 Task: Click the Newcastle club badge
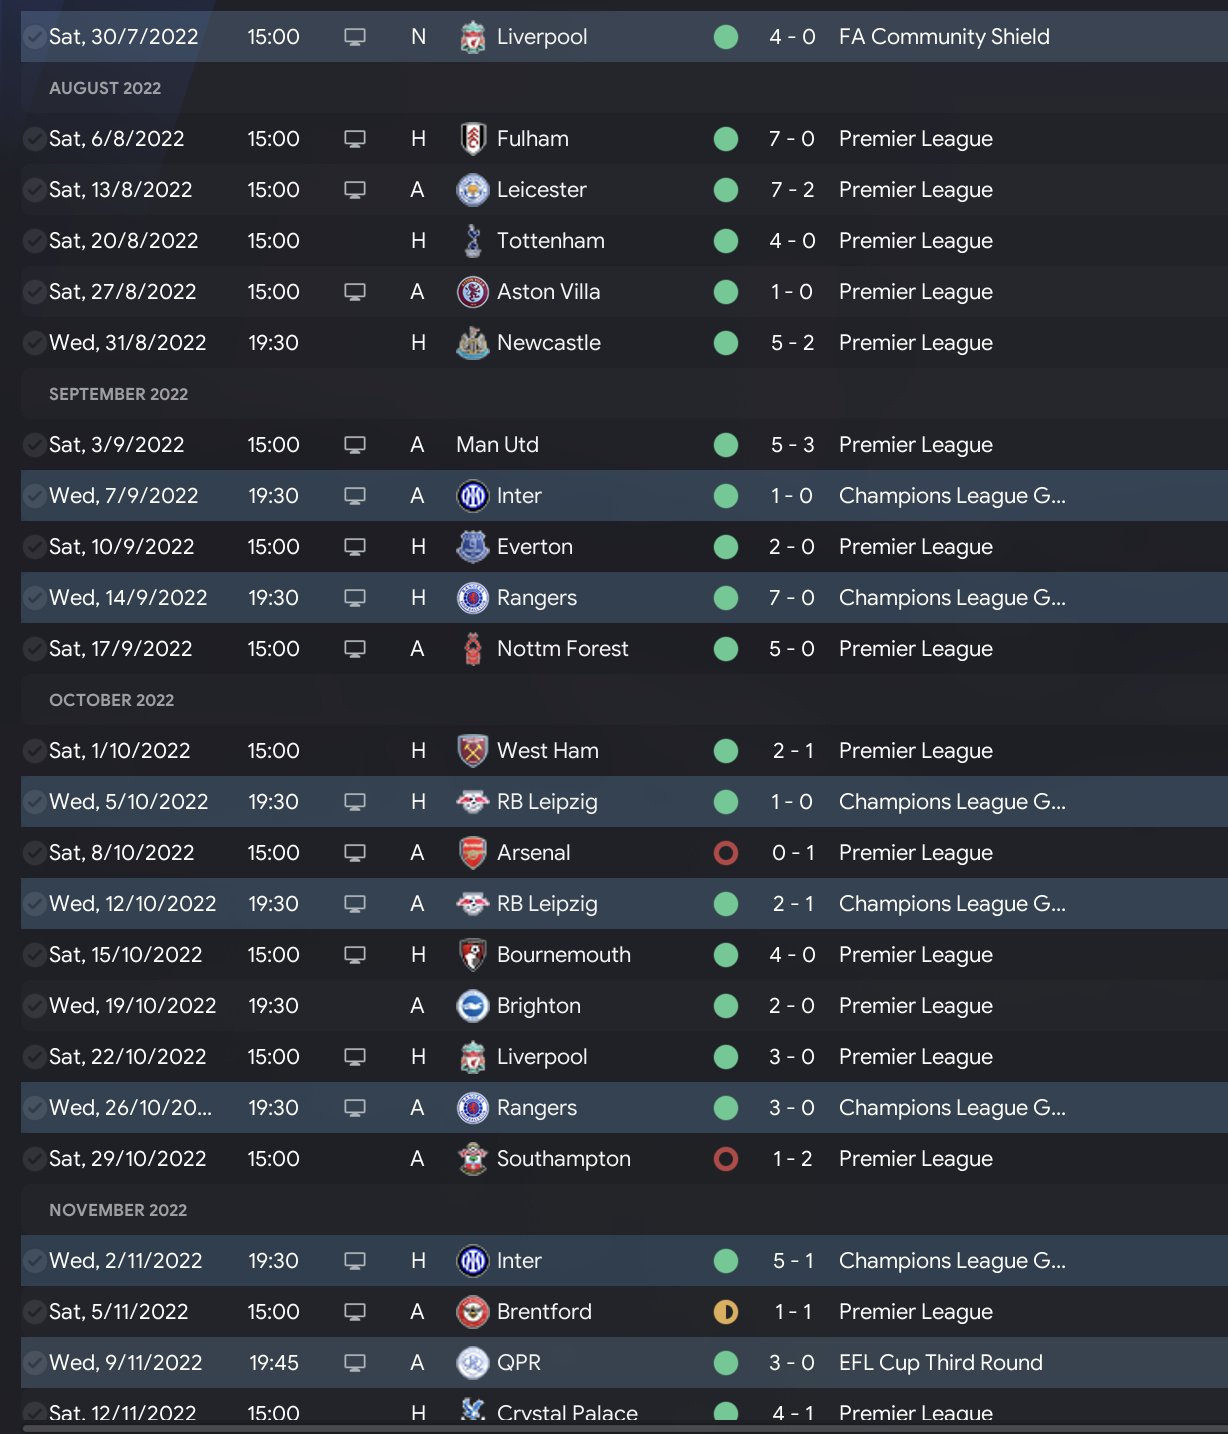pos(473,343)
